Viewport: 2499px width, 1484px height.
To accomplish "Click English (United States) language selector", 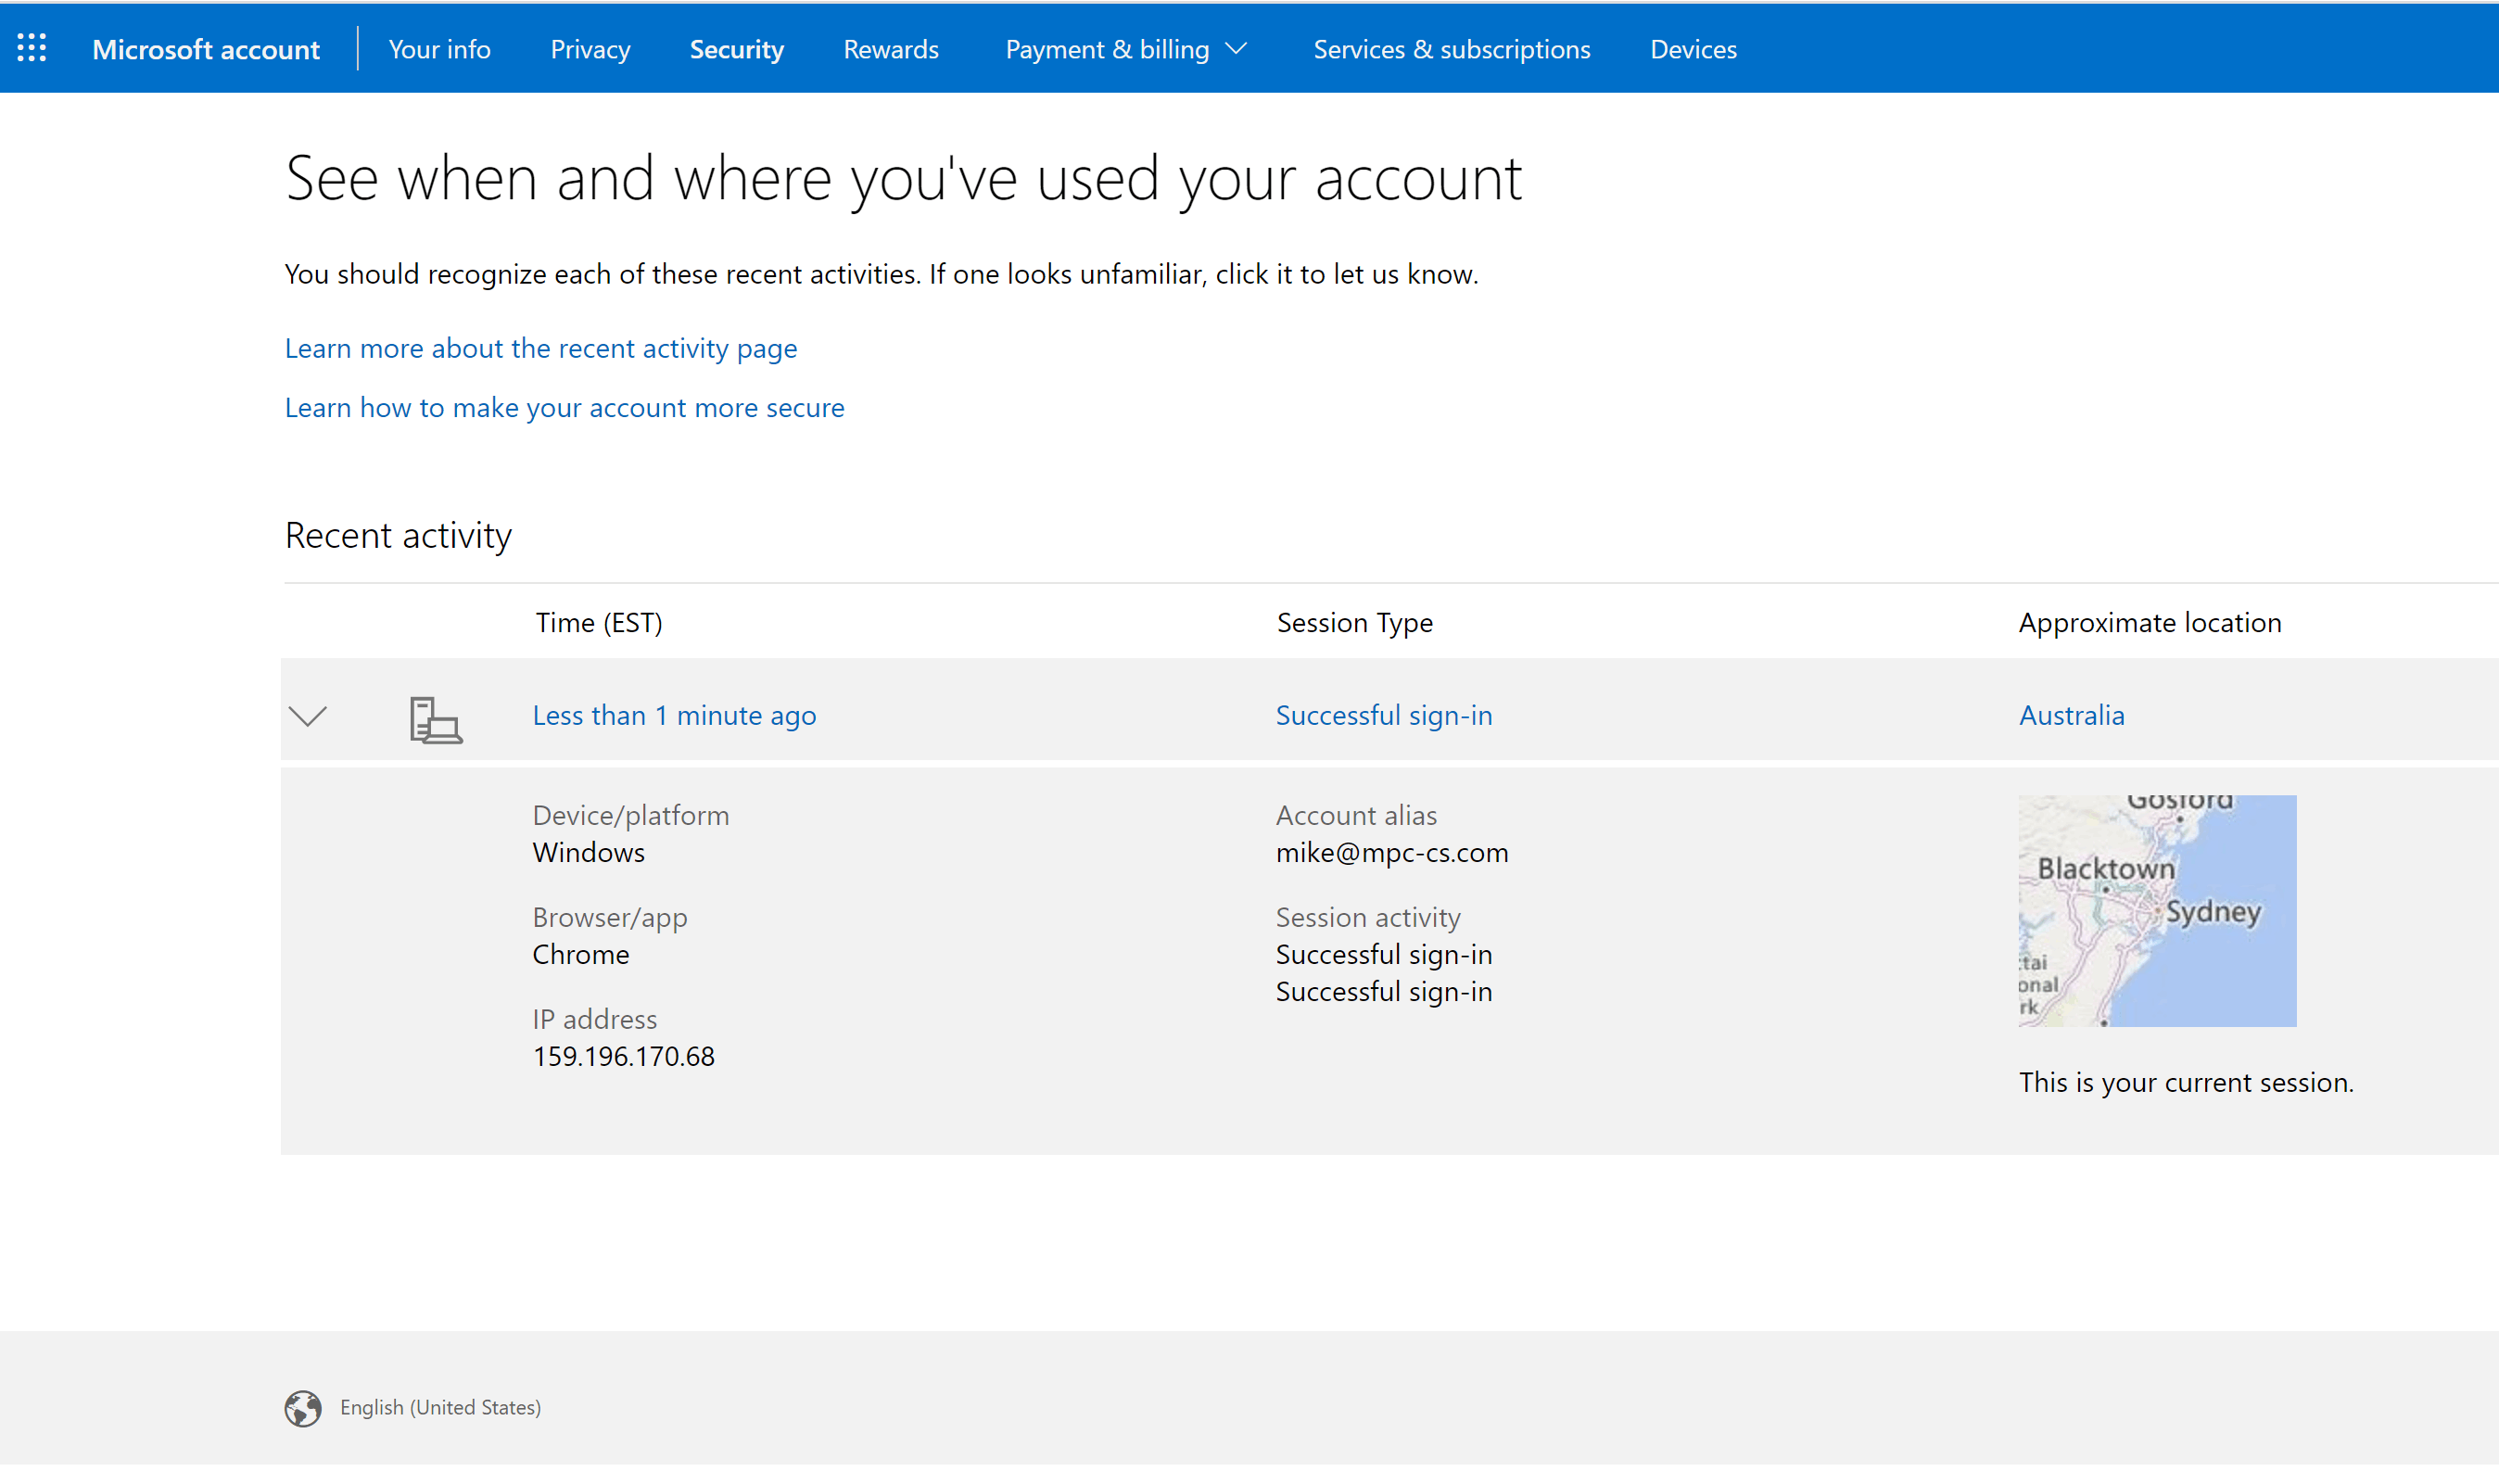I will pos(440,1407).
